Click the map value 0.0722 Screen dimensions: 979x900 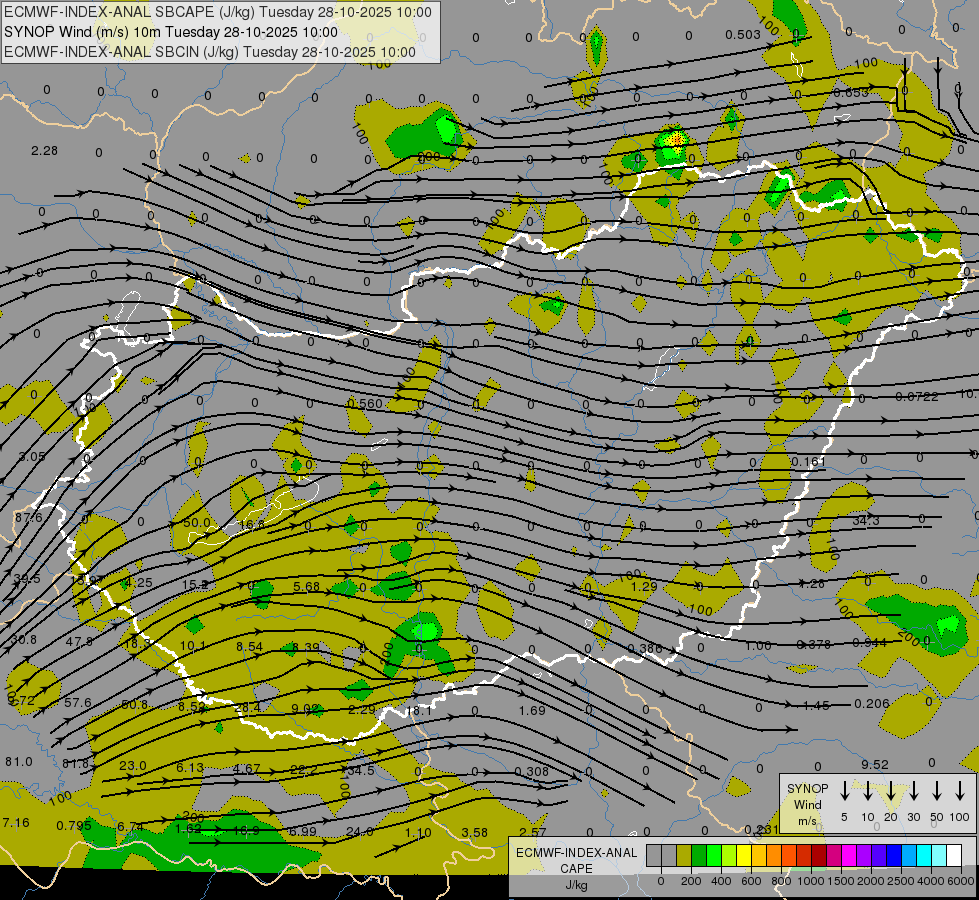917,397
